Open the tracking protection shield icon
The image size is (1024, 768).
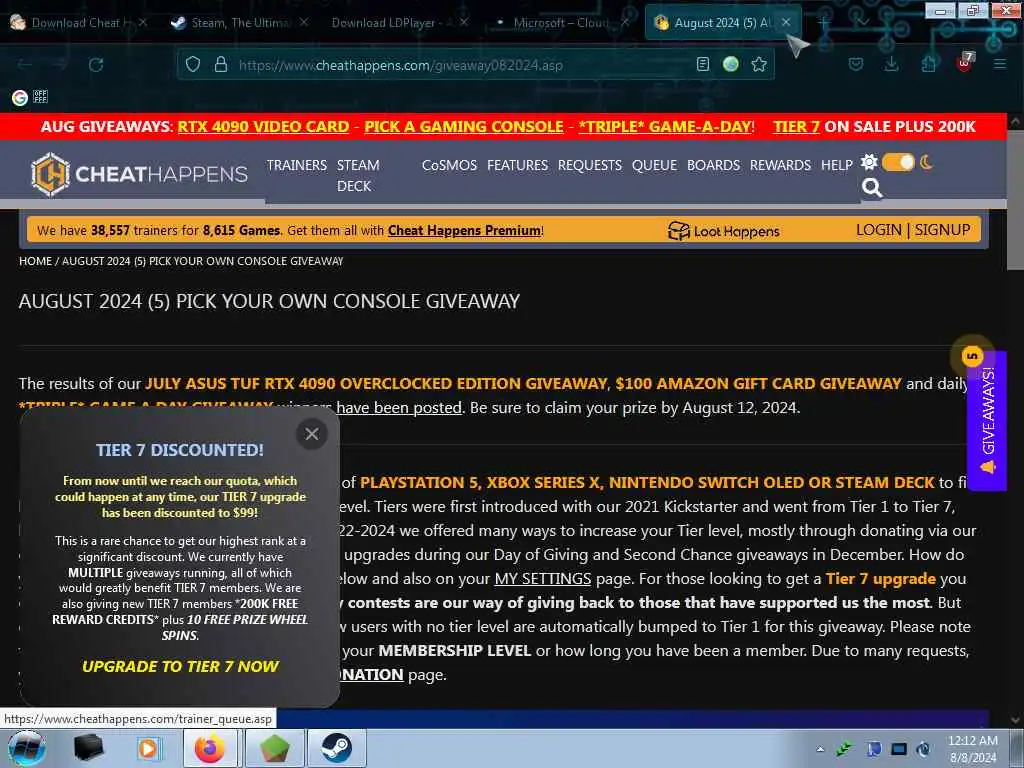point(193,65)
